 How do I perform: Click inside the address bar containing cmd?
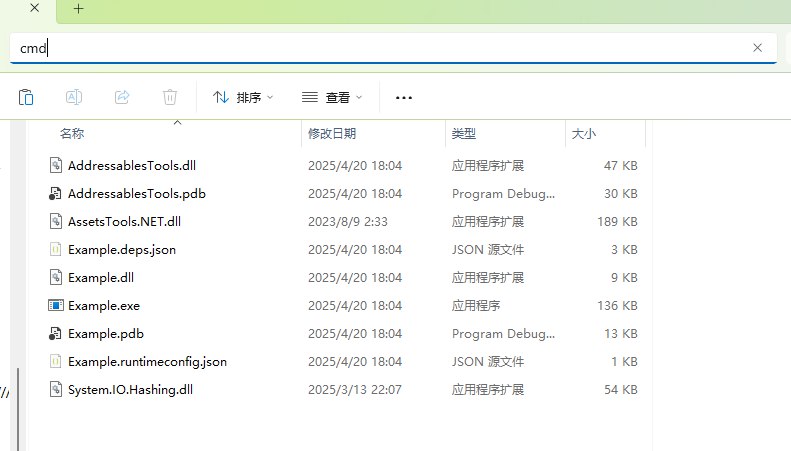(x=380, y=47)
